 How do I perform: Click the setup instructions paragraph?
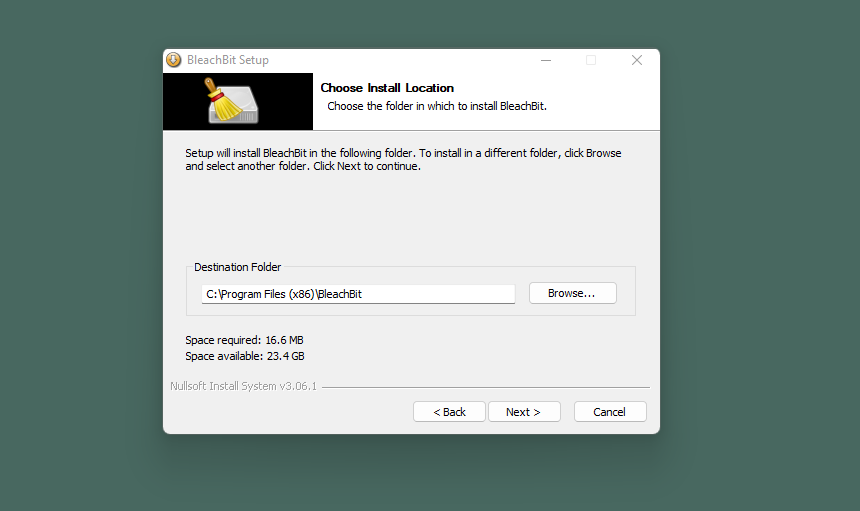click(403, 160)
